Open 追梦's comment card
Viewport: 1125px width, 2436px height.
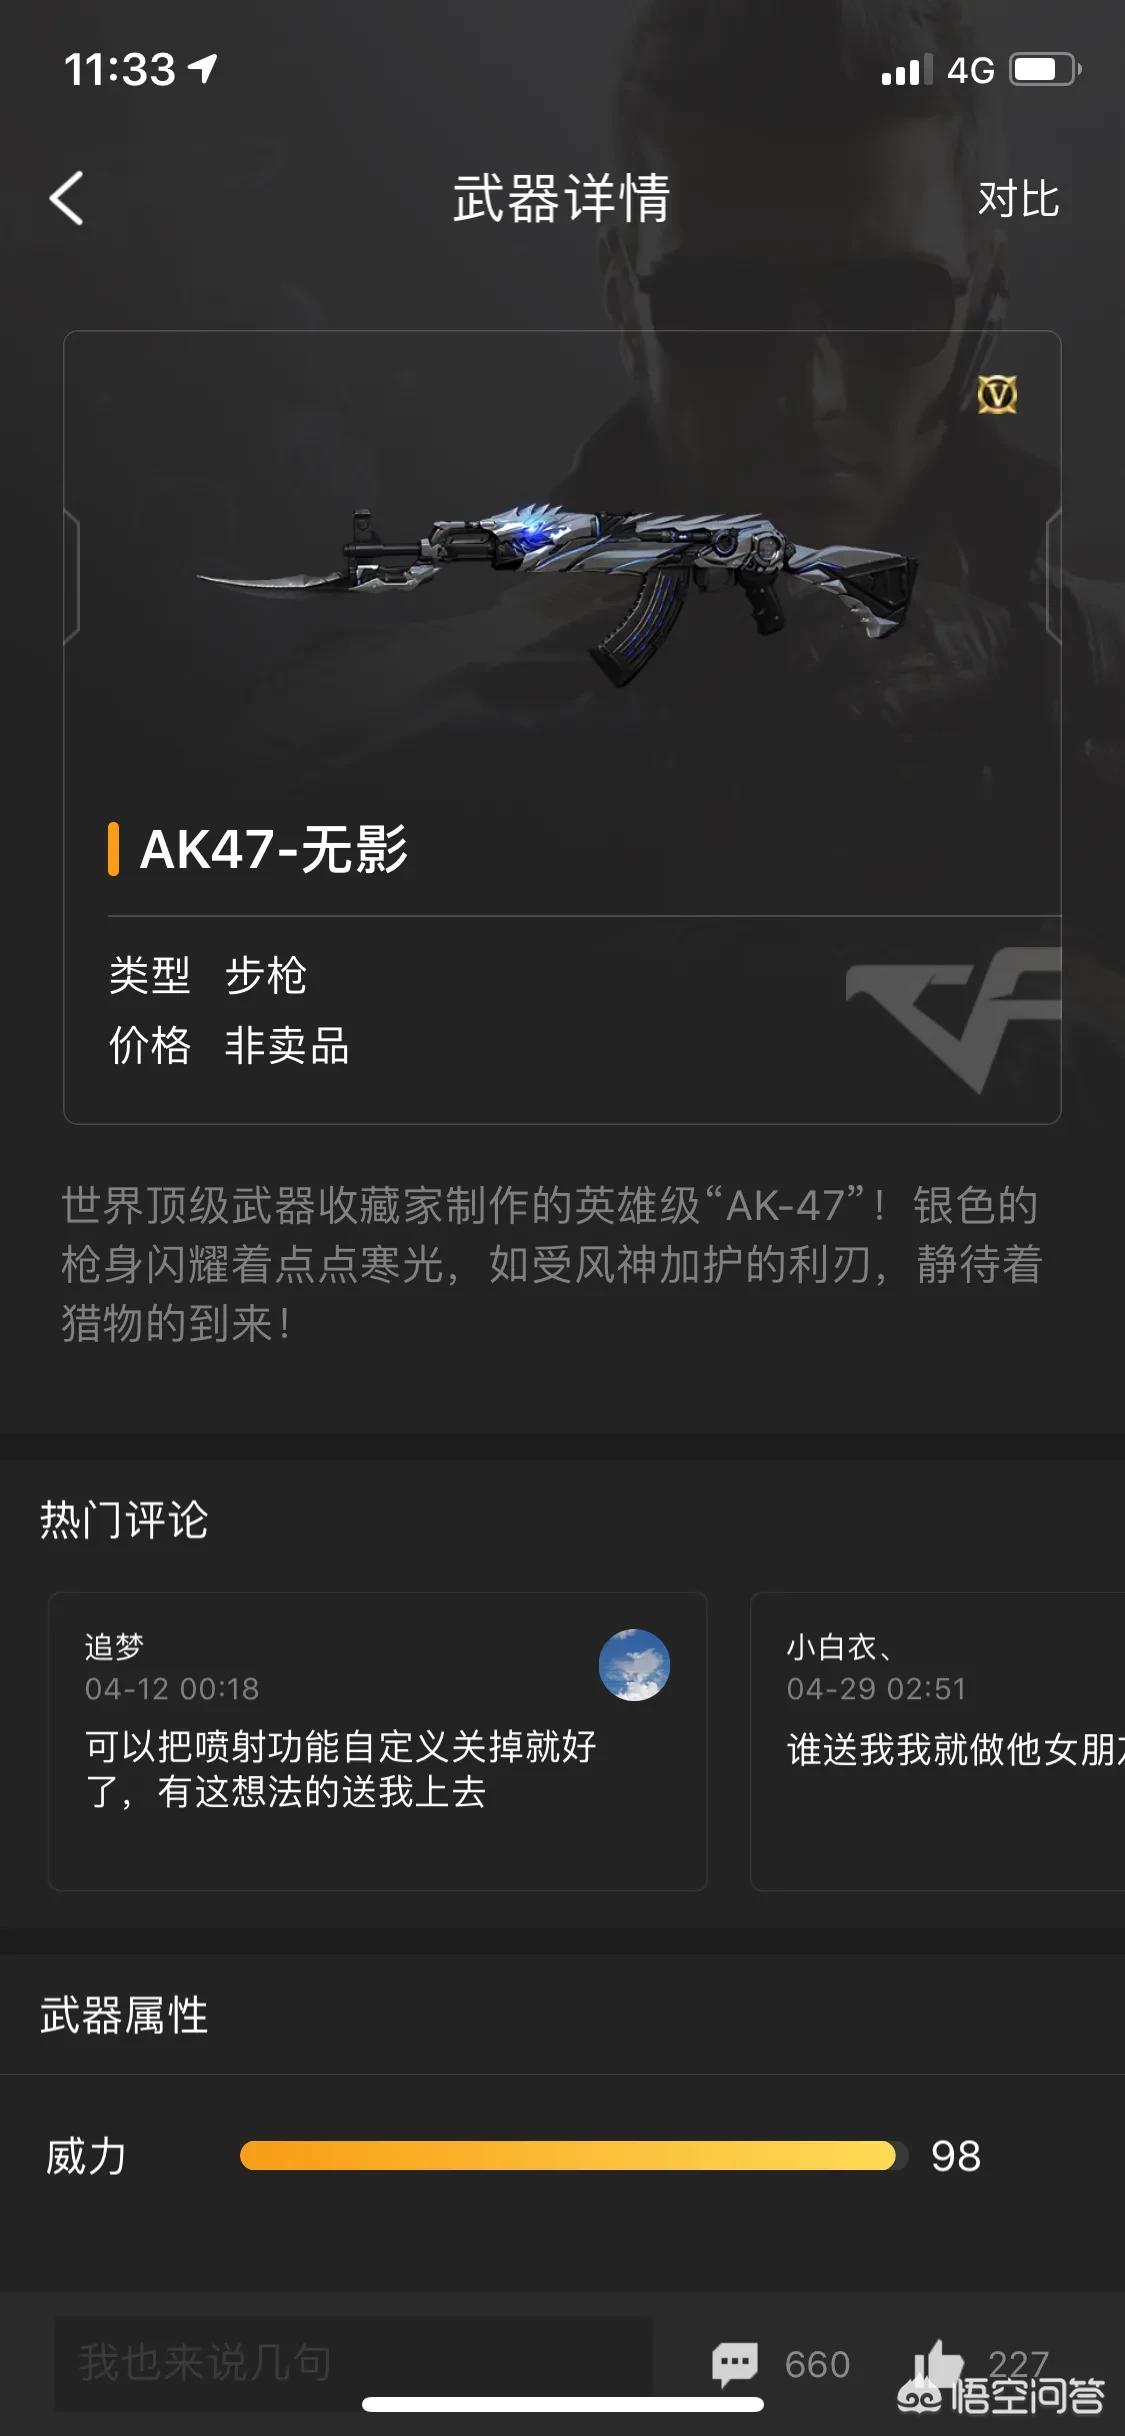(378, 1741)
